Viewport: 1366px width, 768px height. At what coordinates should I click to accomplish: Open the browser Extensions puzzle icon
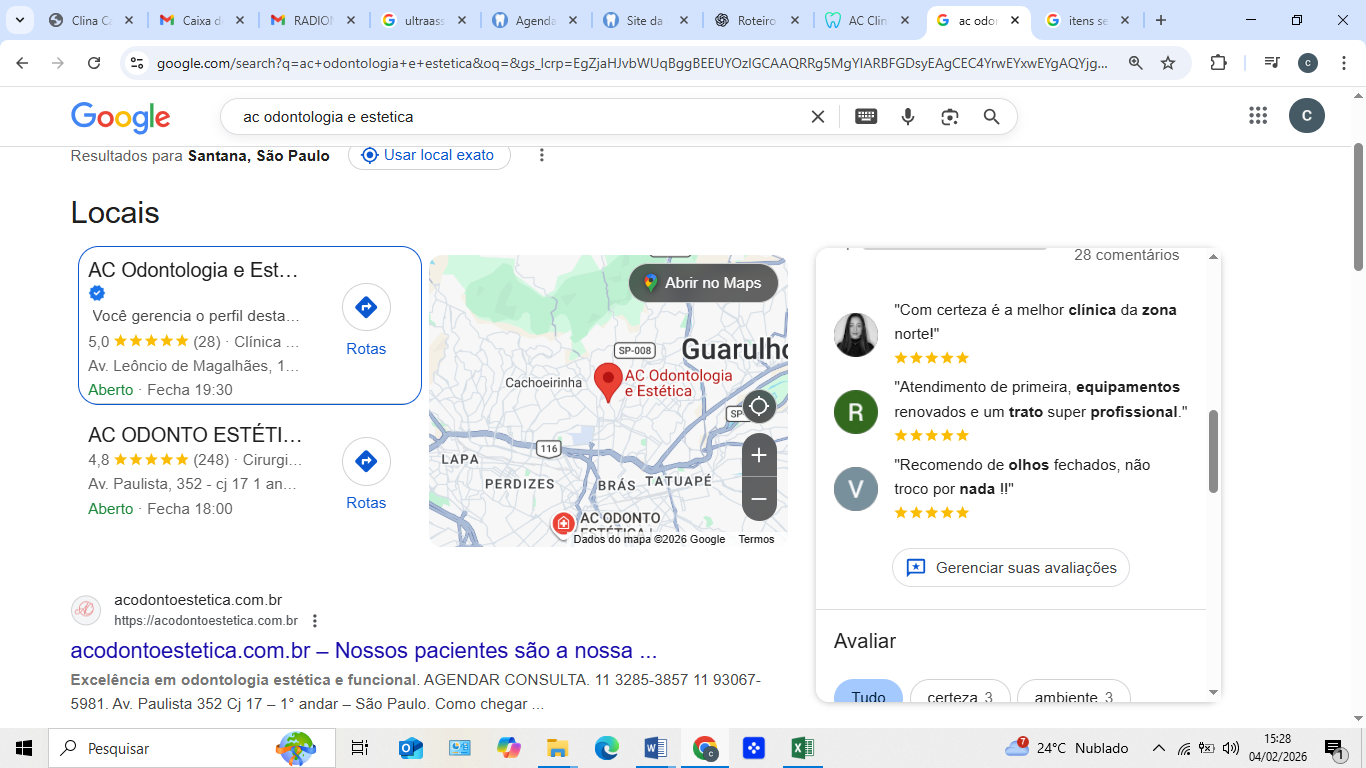coord(1219,62)
